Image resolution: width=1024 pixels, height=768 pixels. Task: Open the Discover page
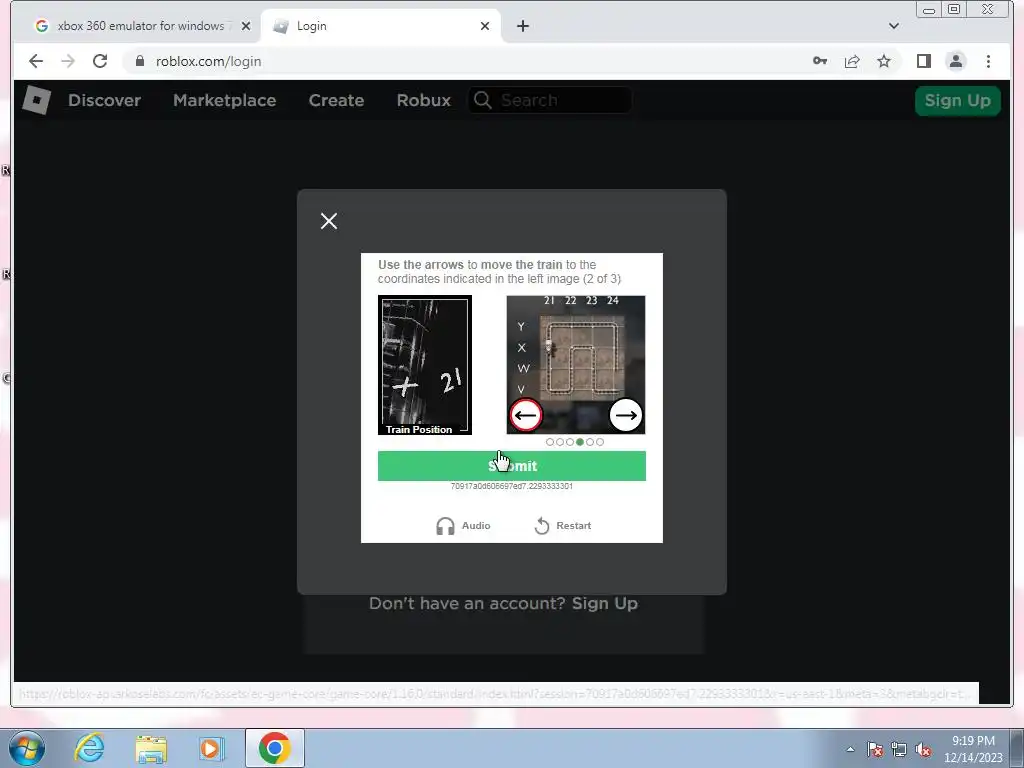(x=104, y=101)
